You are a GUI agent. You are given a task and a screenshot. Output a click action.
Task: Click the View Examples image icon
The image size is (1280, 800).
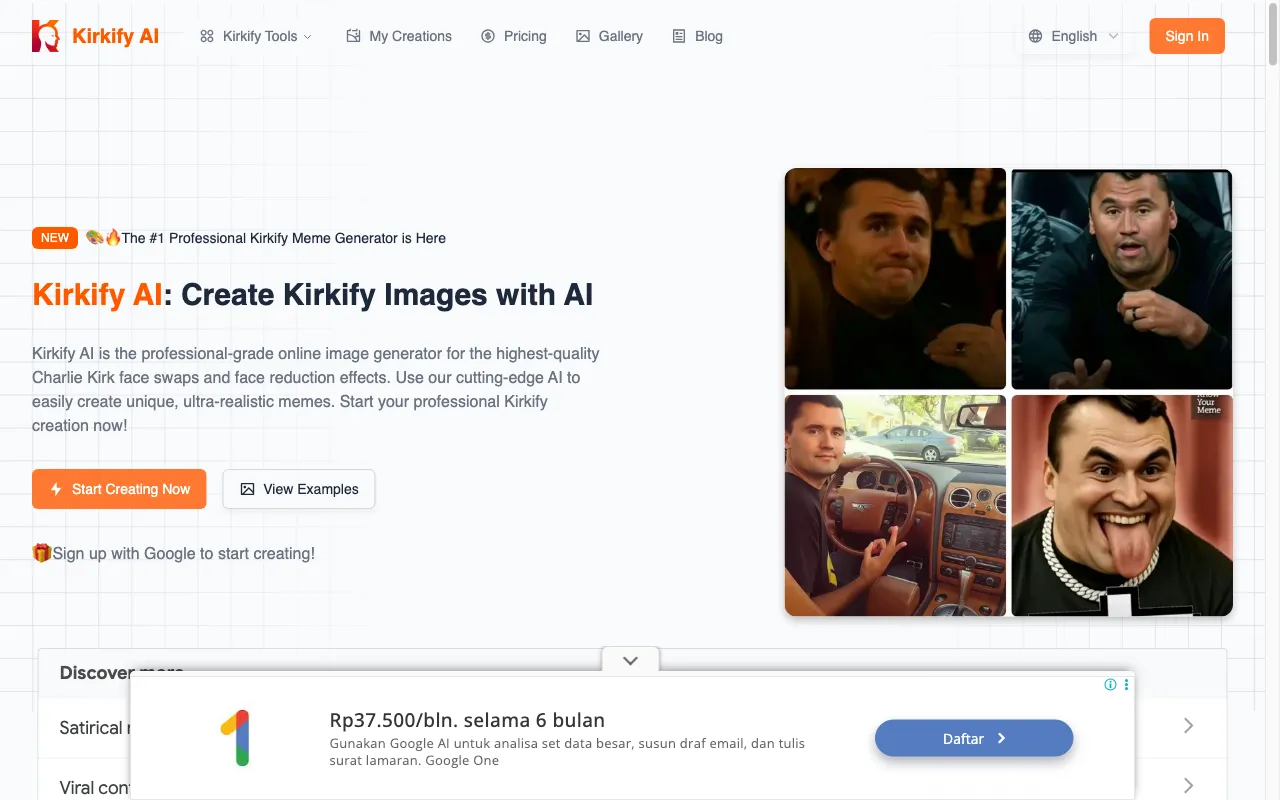247,489
